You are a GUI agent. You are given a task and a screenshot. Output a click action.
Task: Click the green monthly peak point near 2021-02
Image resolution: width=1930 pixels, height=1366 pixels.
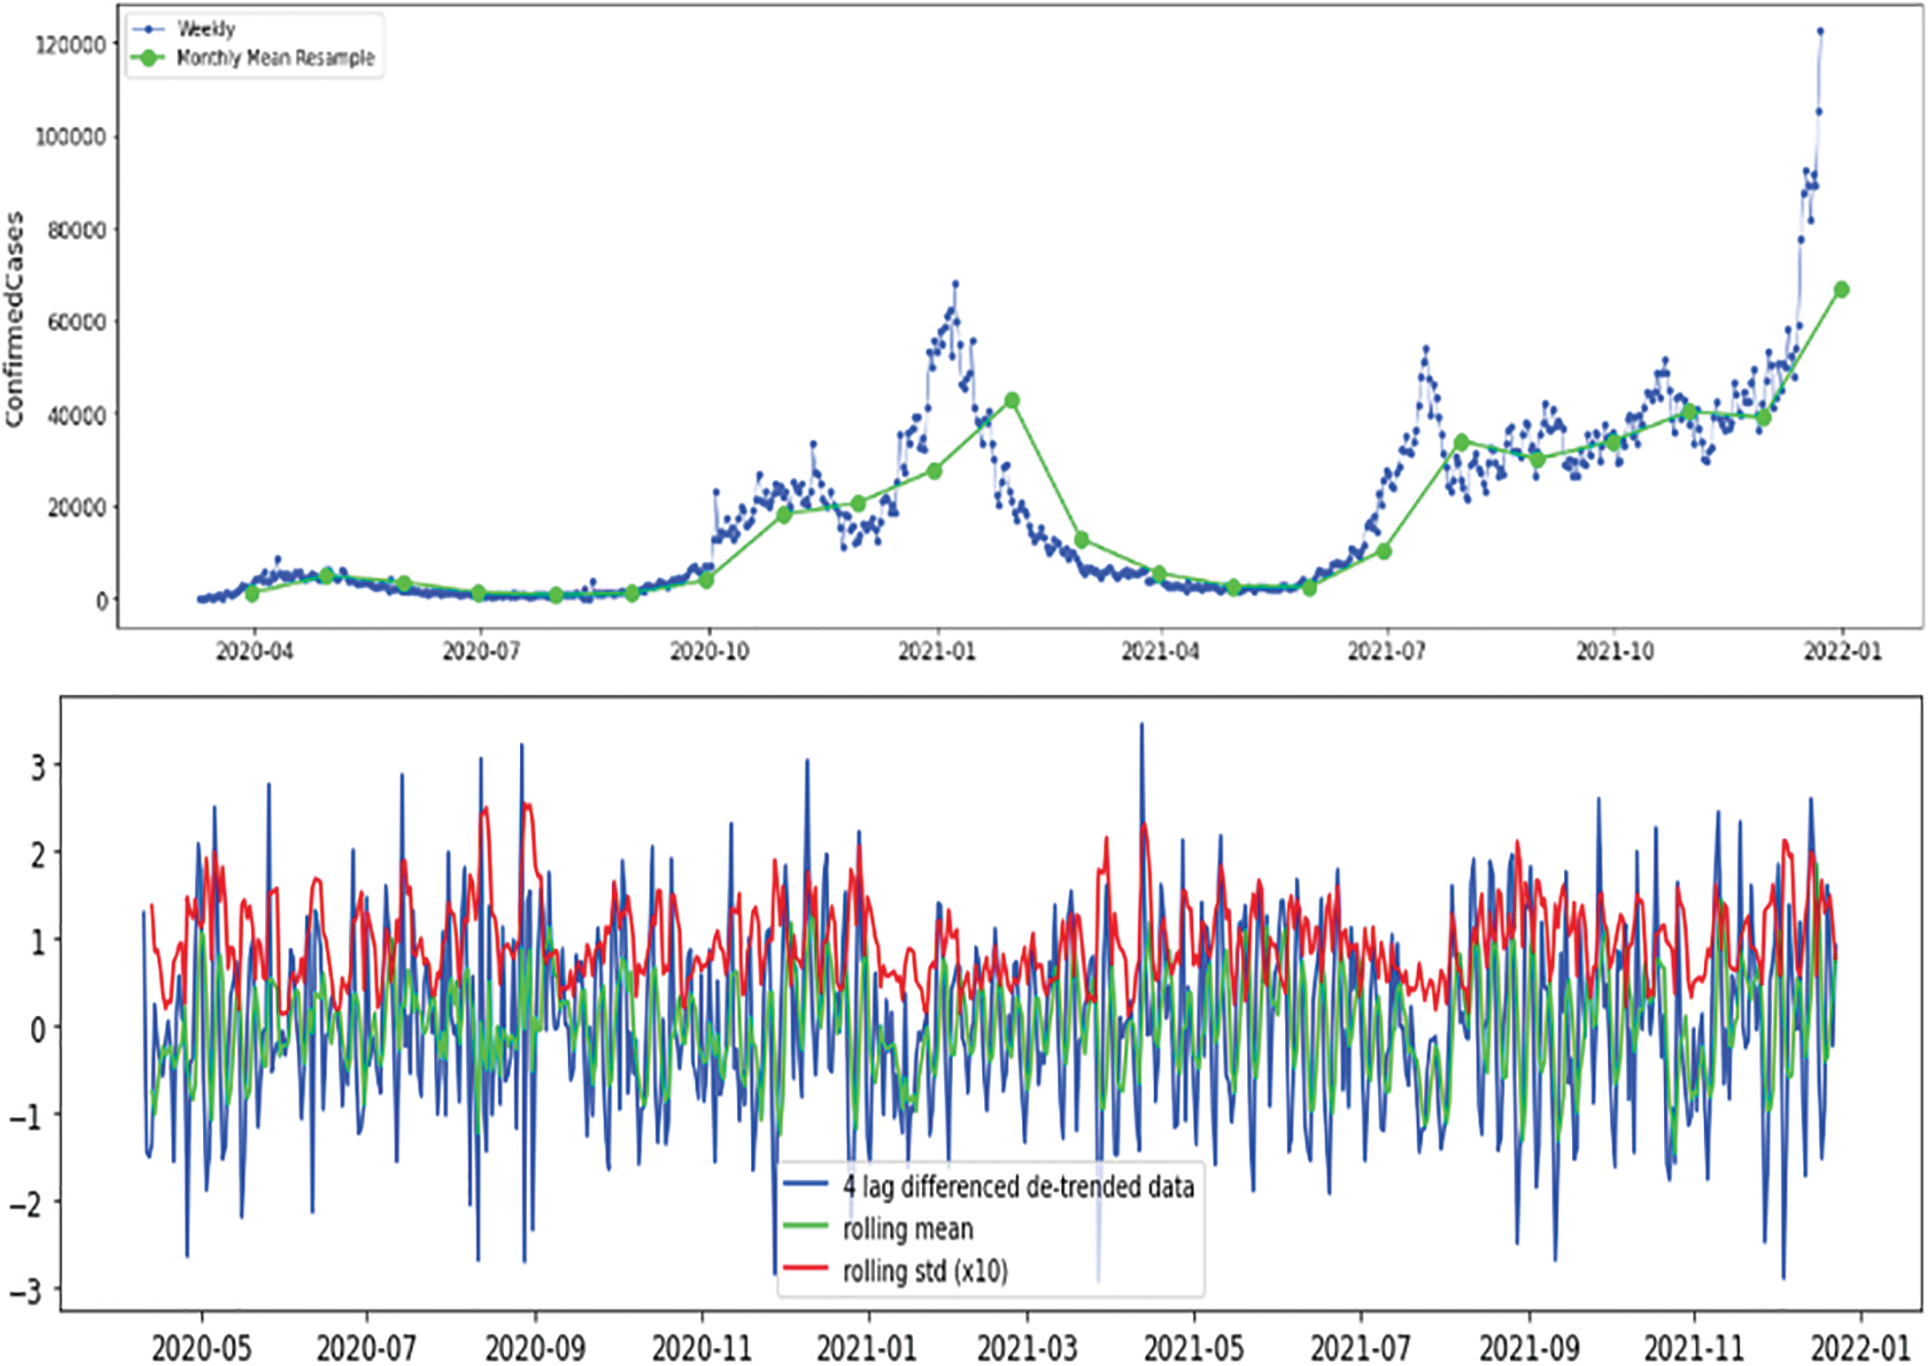(1012, 400)
